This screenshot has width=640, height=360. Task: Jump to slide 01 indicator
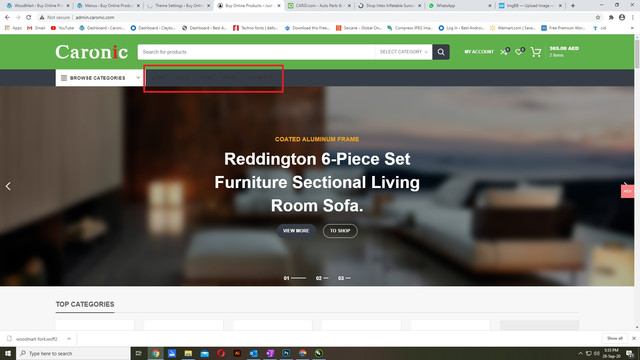point(295,278)
